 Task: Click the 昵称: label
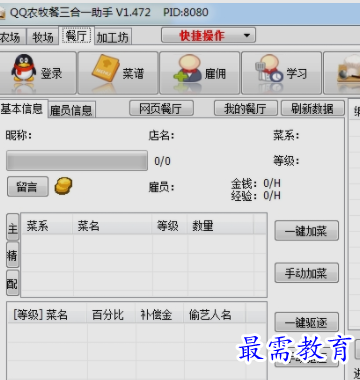19,136
